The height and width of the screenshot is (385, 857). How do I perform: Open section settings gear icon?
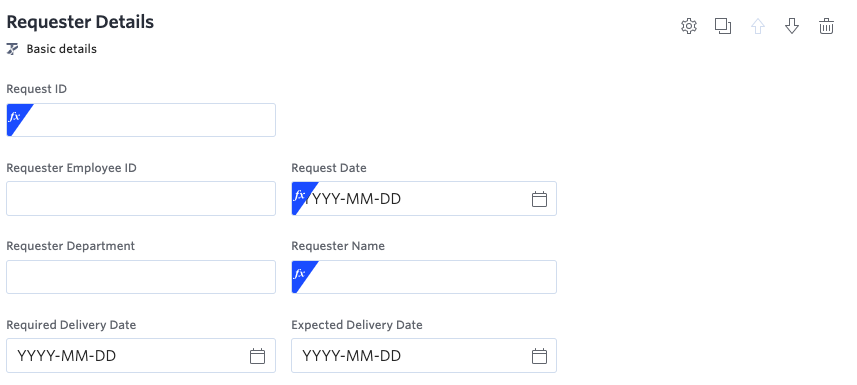click(x=689, y=26)
